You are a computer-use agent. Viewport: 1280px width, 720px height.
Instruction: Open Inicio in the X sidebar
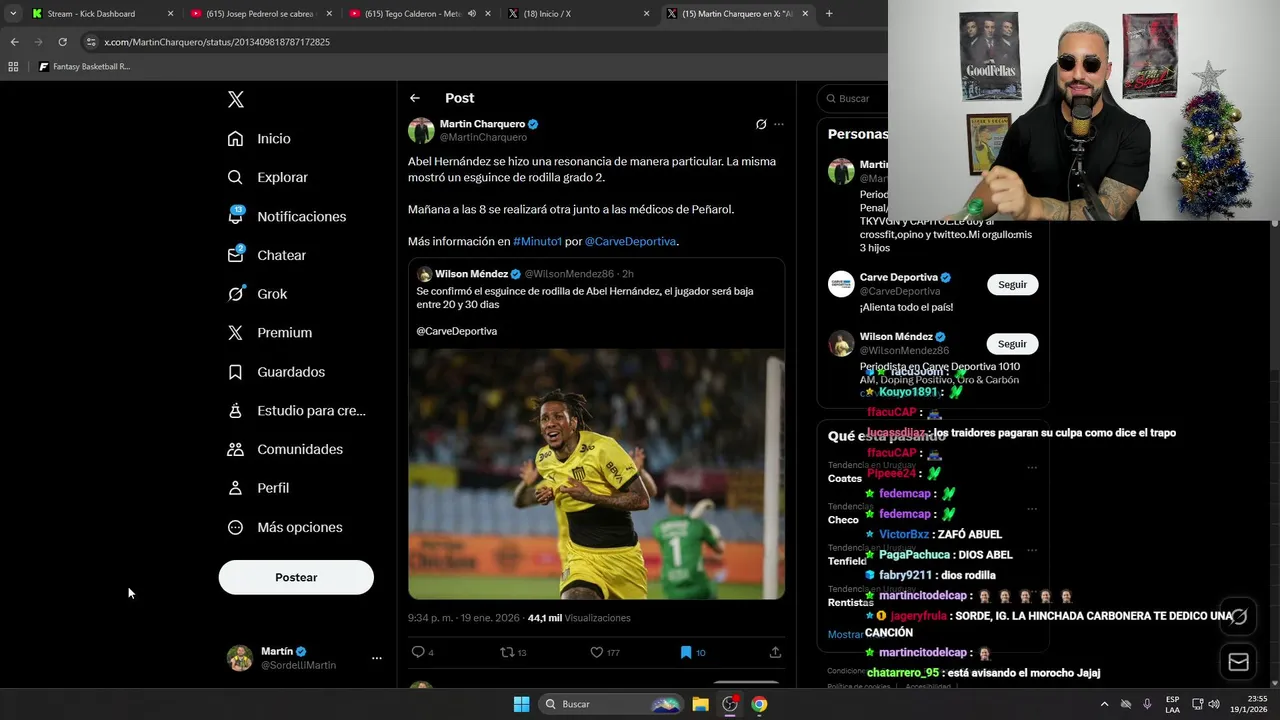259,139
